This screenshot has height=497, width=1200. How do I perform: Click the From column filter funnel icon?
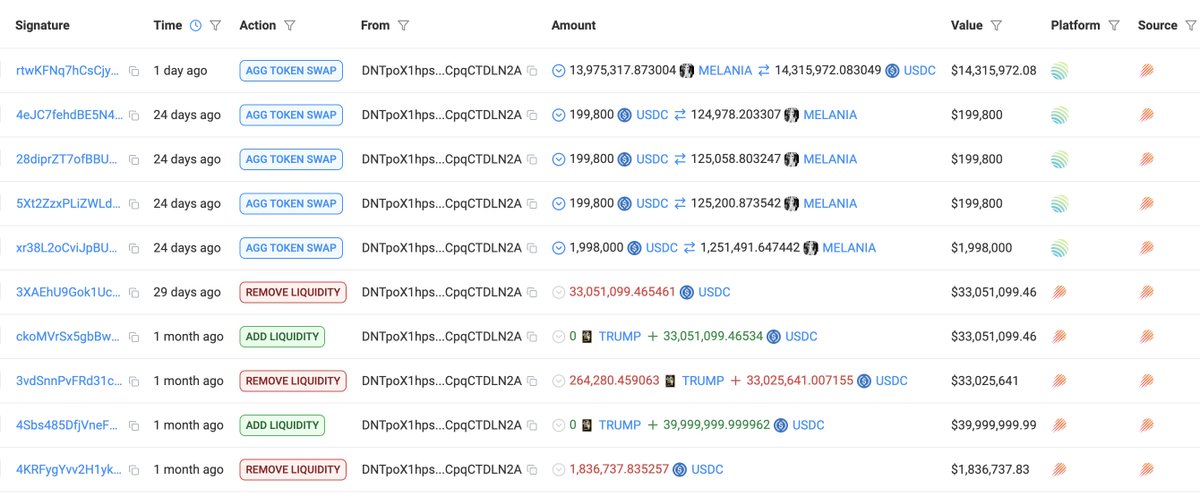click(x=404, y=26)
